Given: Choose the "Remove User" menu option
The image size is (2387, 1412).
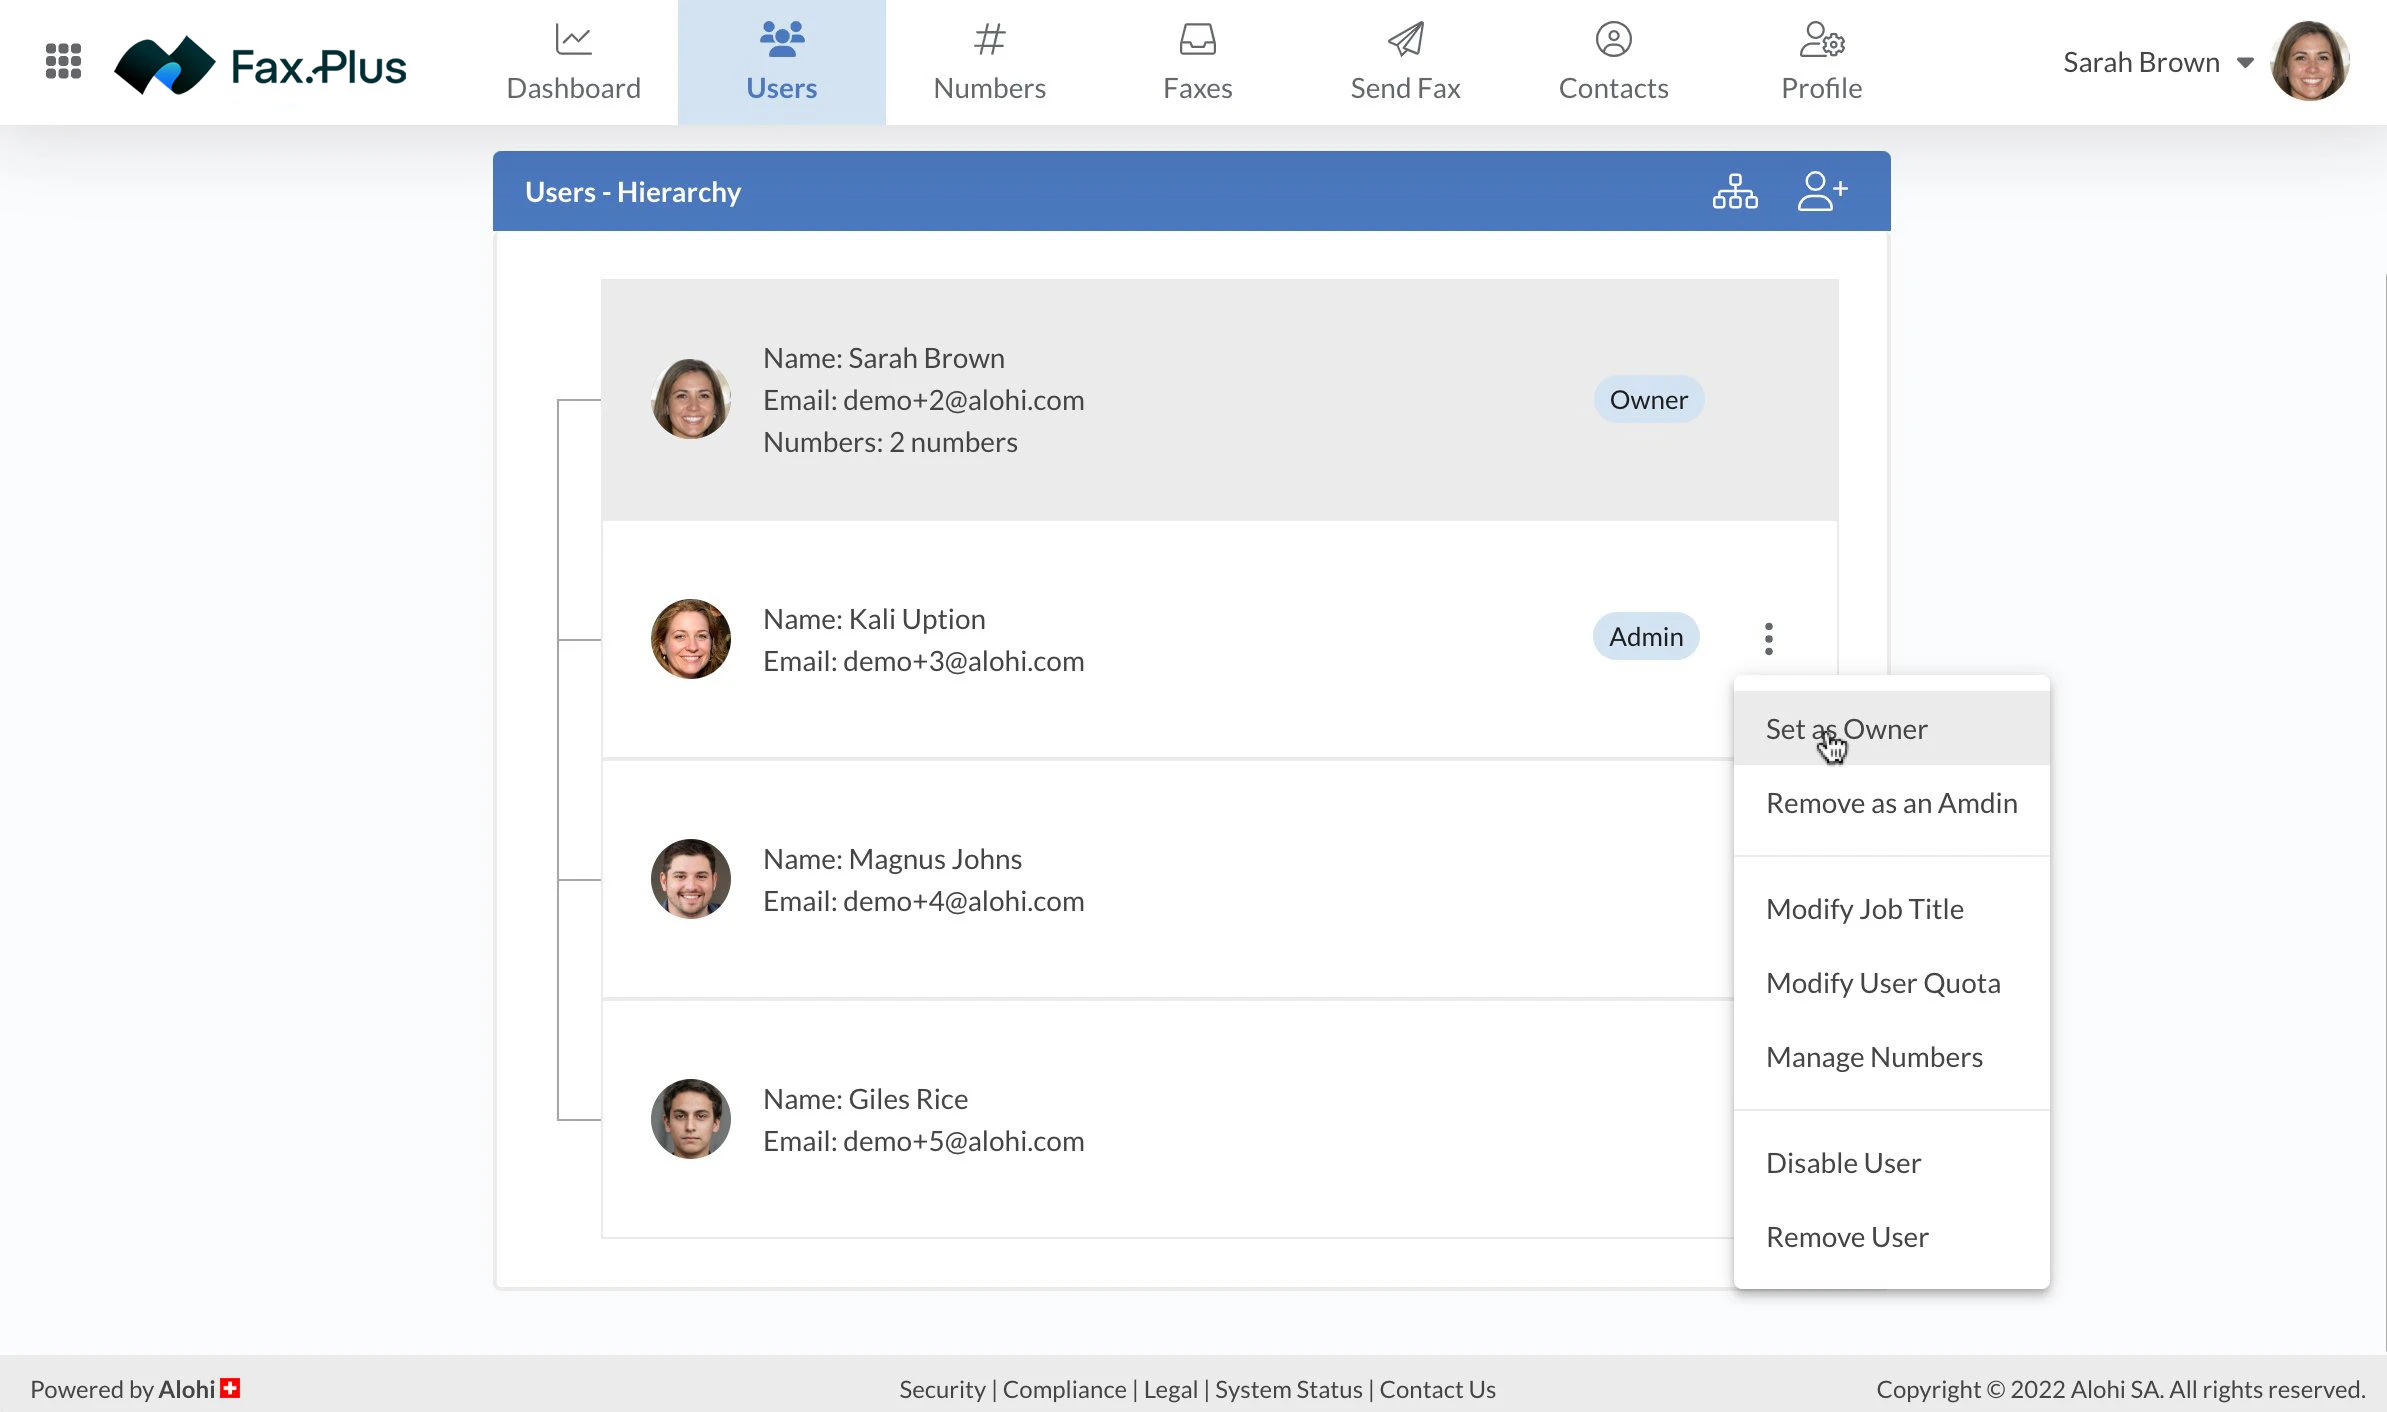Looking at the screenshot, I should tap(1847, 1236).
